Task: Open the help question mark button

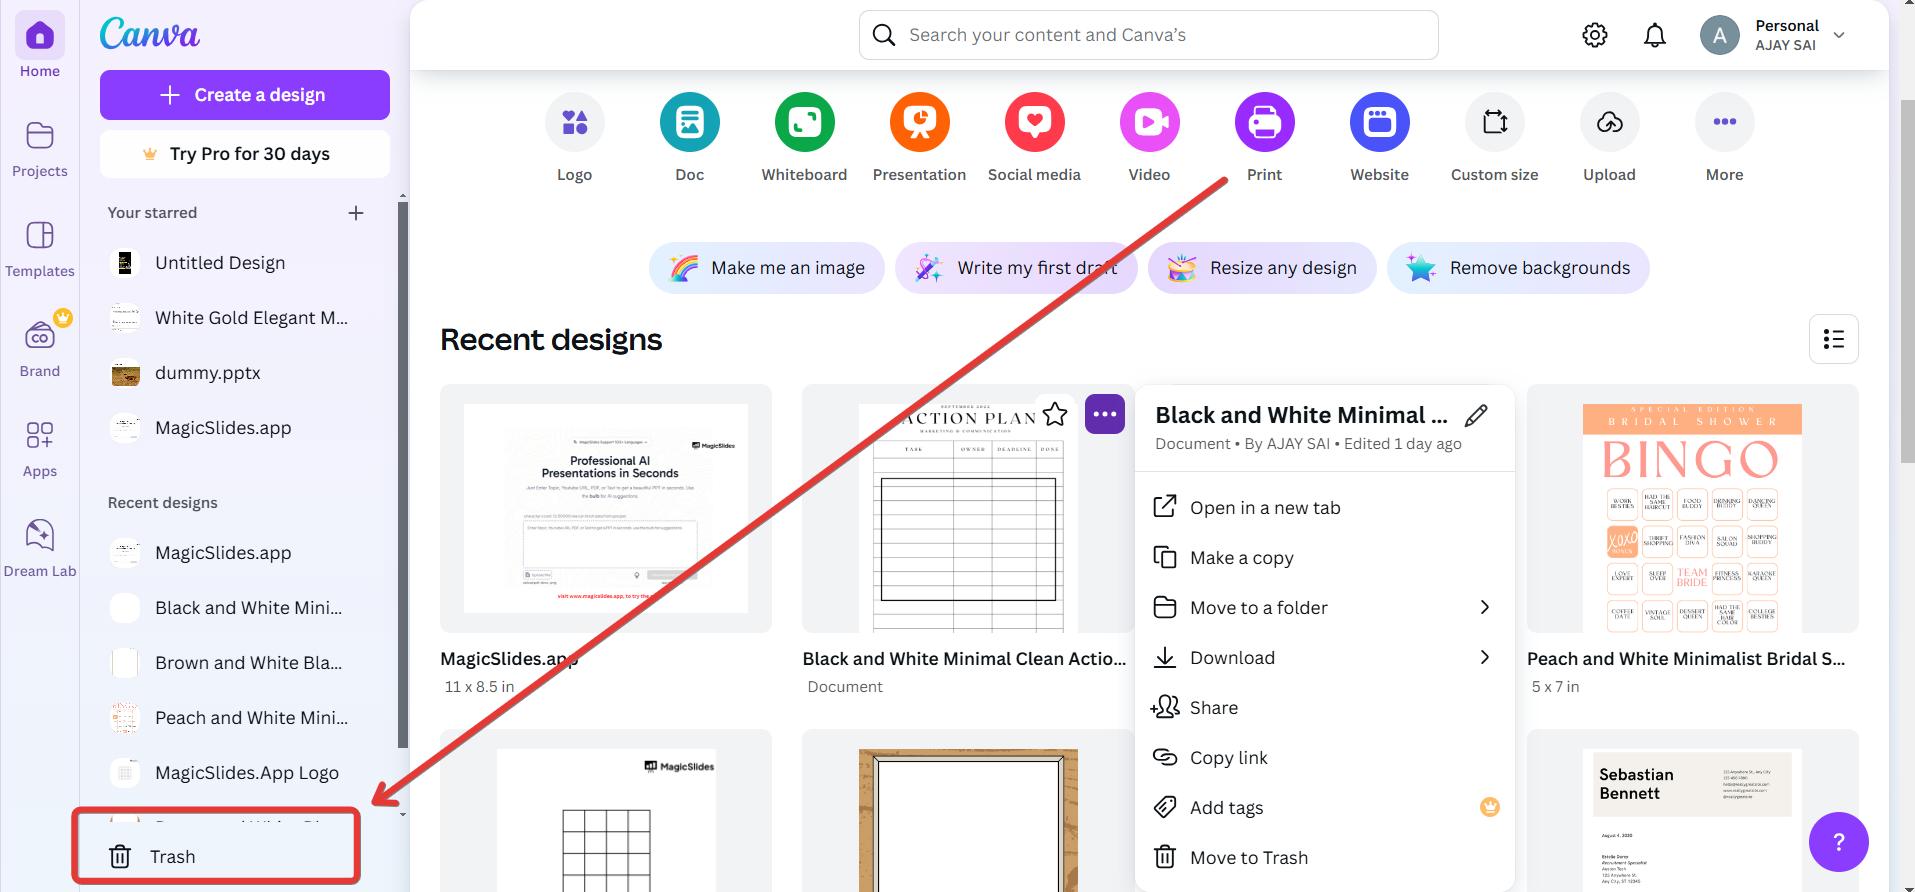Action: tap(1839, 842)
